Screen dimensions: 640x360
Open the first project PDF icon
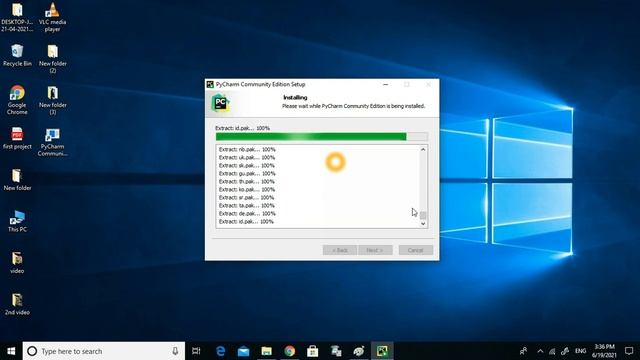point(17,138)
